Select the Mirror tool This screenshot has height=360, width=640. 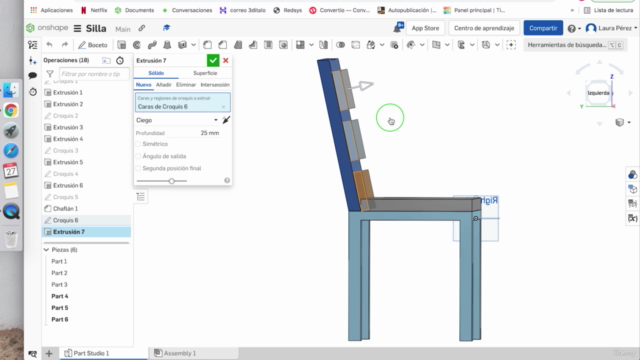(324, 45)
